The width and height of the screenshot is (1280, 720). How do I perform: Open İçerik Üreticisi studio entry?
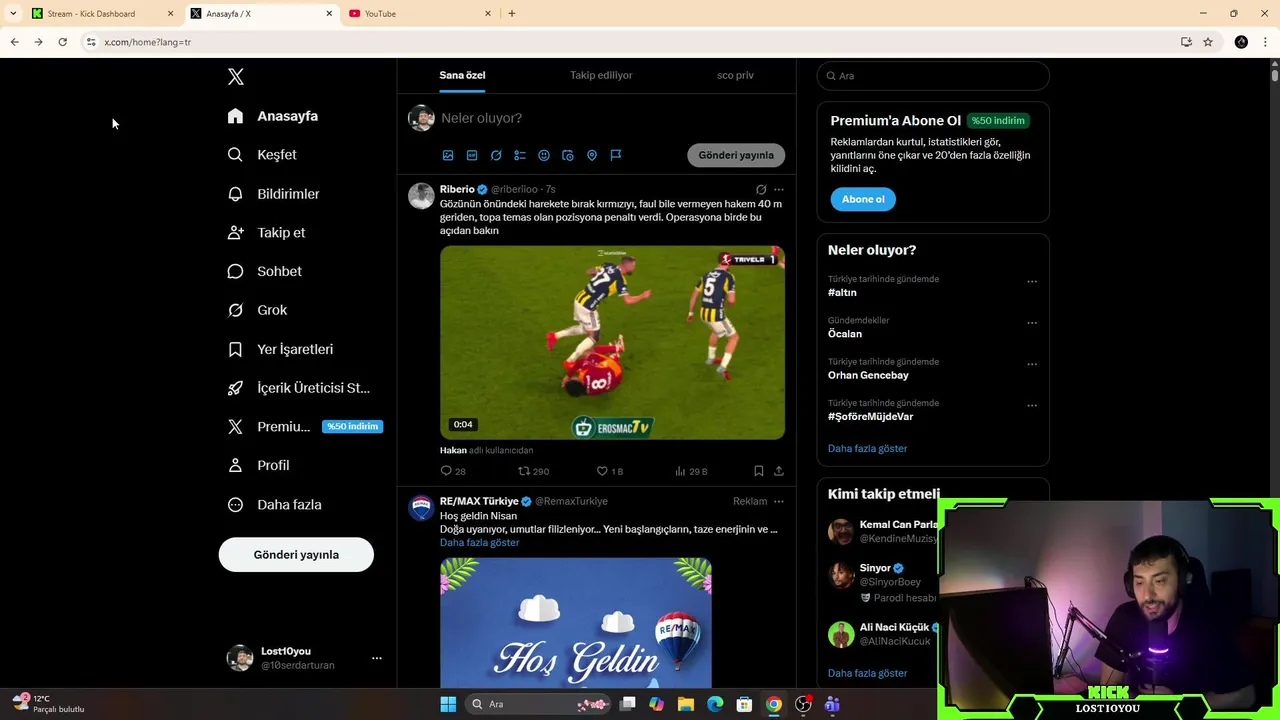[299, 388]
